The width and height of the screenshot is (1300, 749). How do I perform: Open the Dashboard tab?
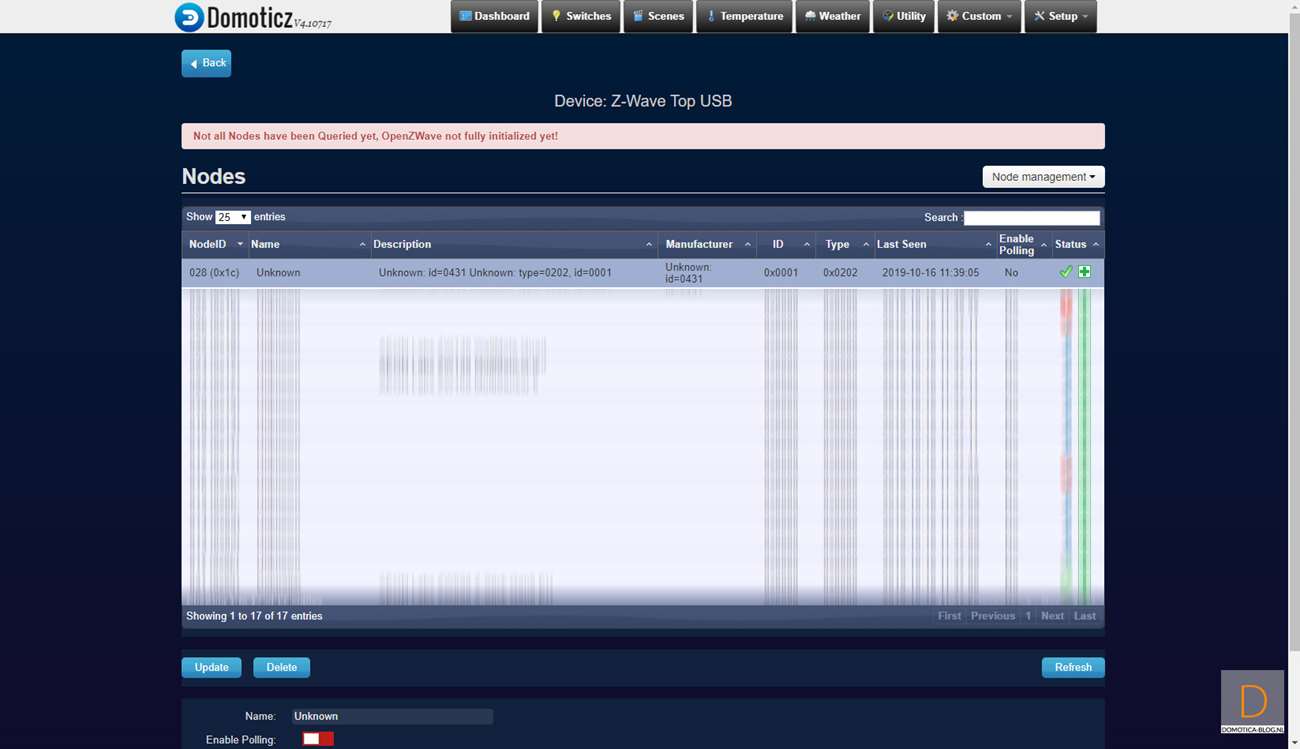pos(495,16)
